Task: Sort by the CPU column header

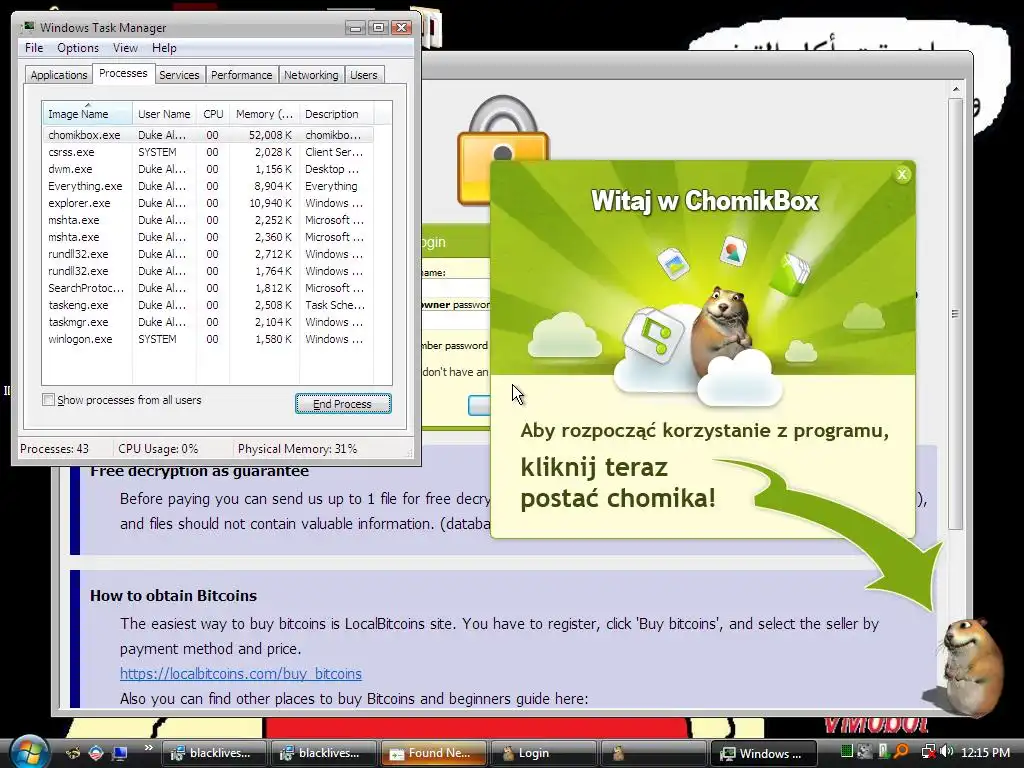Action: (213, 114)
